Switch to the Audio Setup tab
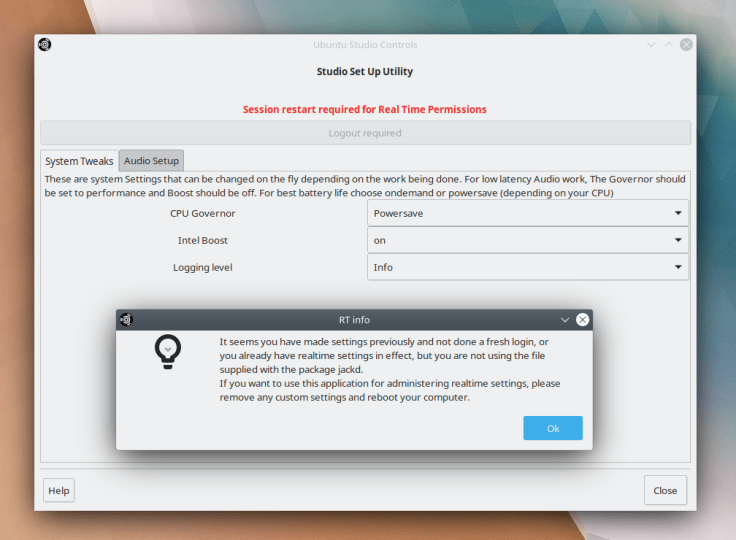 tap(151, 161)
